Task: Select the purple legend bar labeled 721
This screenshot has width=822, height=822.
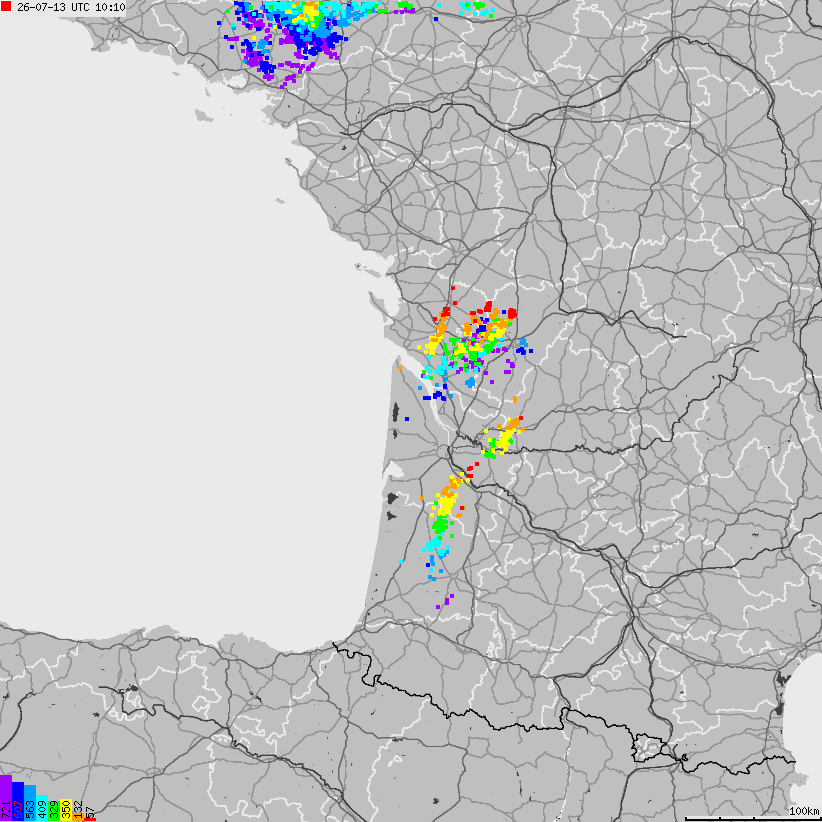Action: tap(6, 798)
